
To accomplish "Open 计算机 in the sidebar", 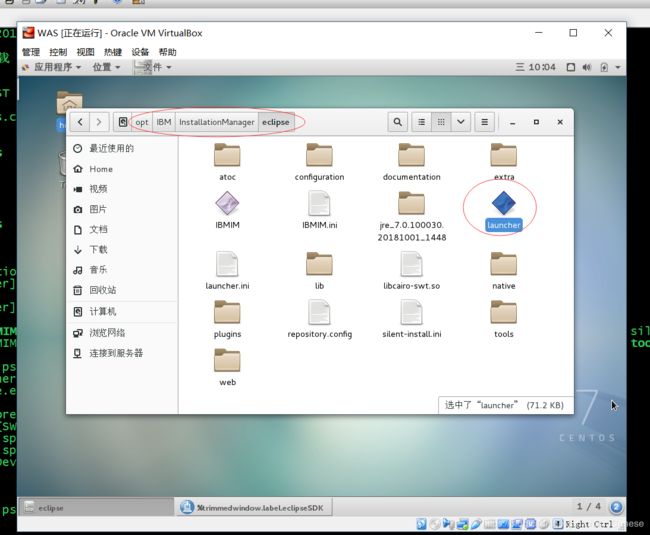I will click(x=122, y=312).
